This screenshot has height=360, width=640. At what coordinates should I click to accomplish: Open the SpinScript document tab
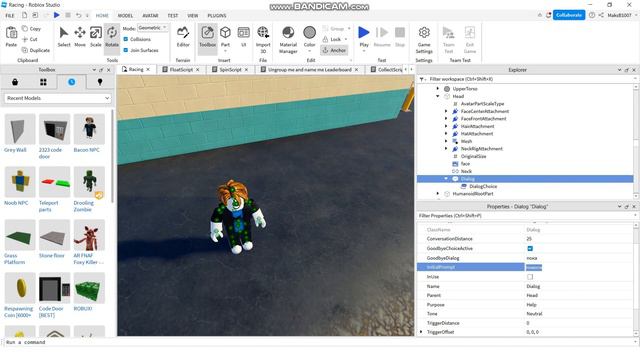coord(230,70)
